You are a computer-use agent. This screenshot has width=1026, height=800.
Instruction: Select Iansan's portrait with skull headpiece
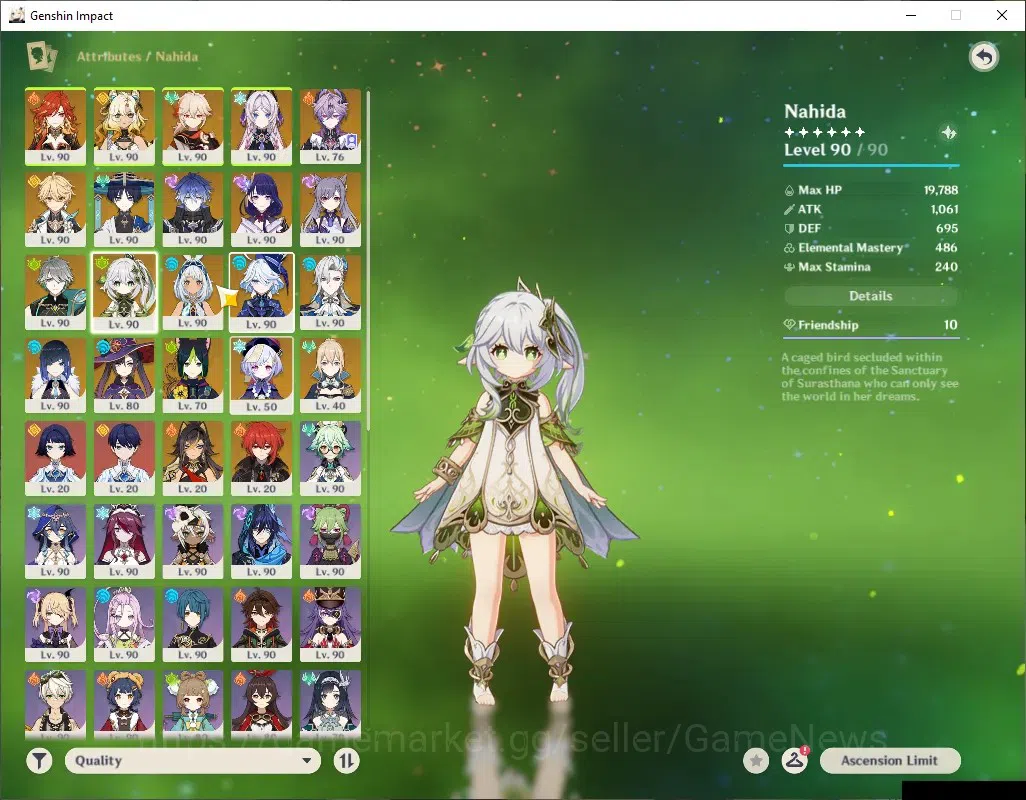pos(192,542)
